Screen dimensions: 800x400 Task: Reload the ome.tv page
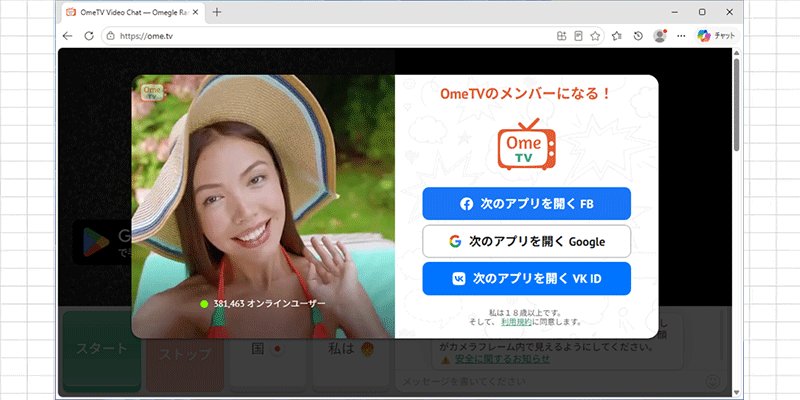click(x=89, y=36)
